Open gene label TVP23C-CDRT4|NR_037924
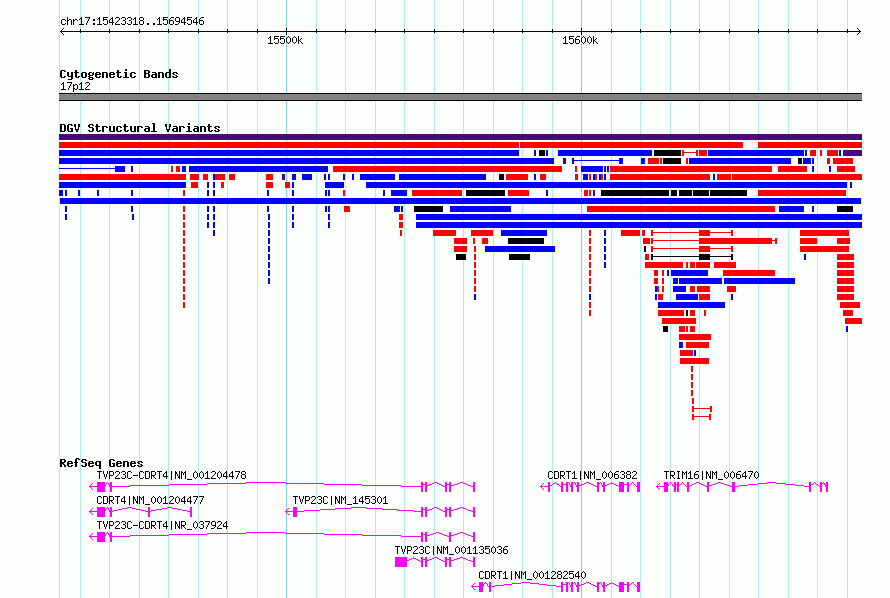 162,525
